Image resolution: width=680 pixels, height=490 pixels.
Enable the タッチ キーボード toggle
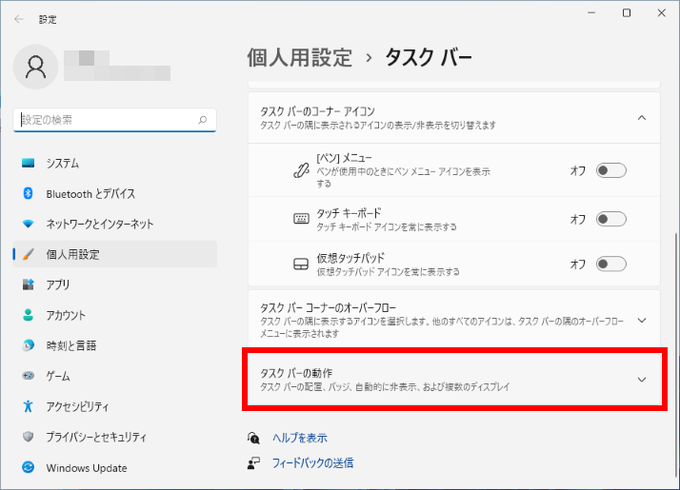point(611,219)
